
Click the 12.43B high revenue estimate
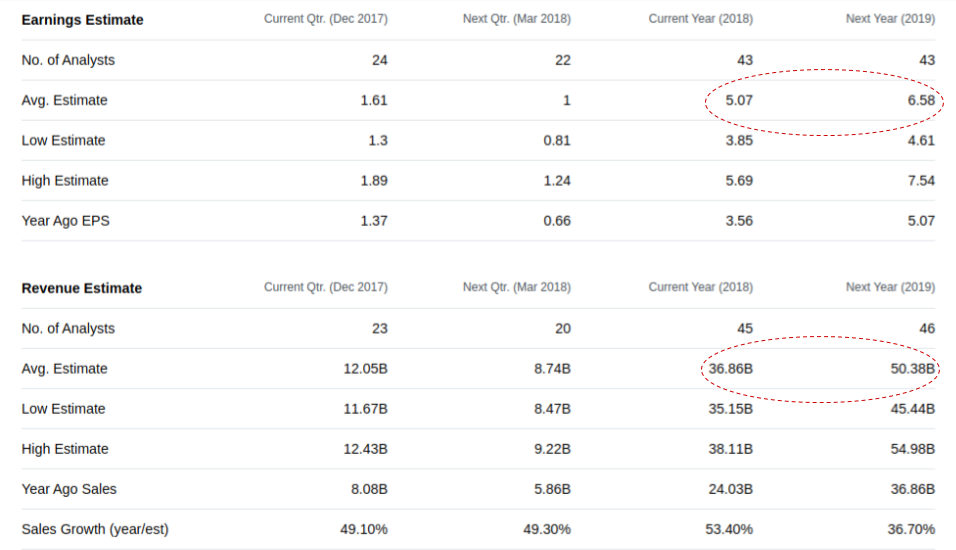click(x=365, y=449)
